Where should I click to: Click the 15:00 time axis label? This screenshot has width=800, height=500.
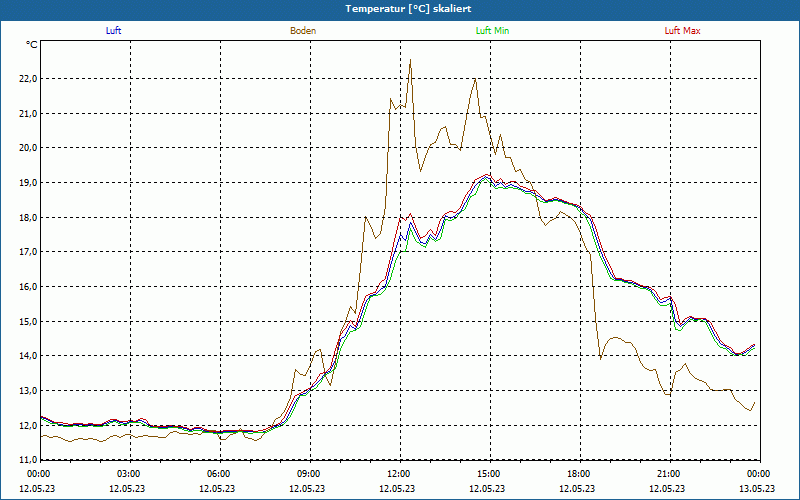tap(488, 474)
